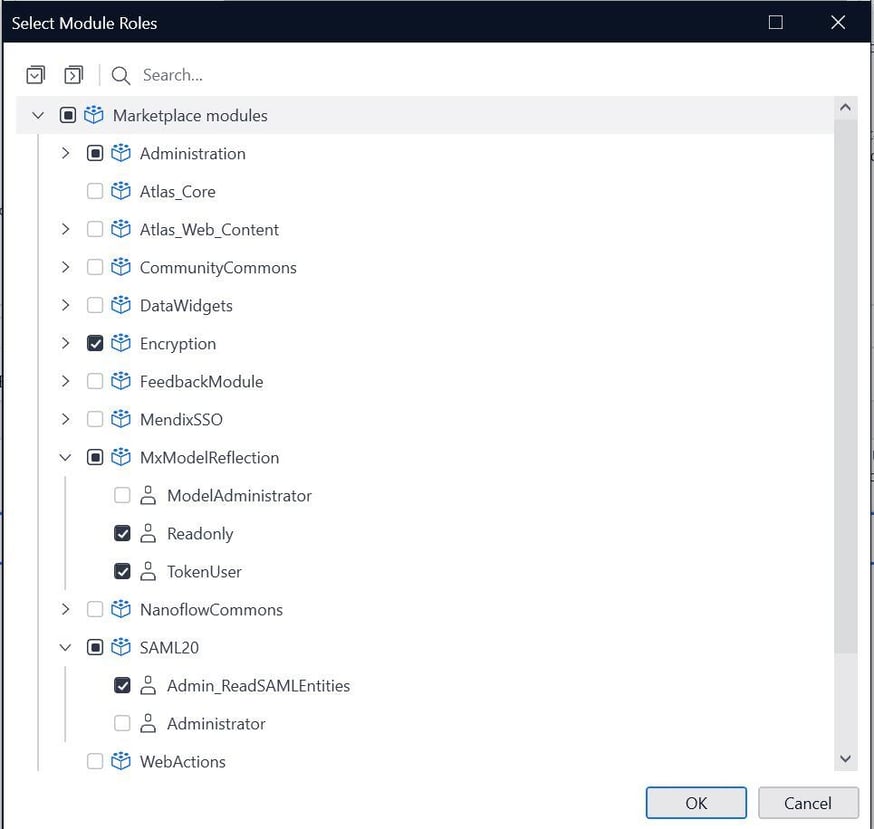Click the search magnifier icon

(x=120, y=75)
